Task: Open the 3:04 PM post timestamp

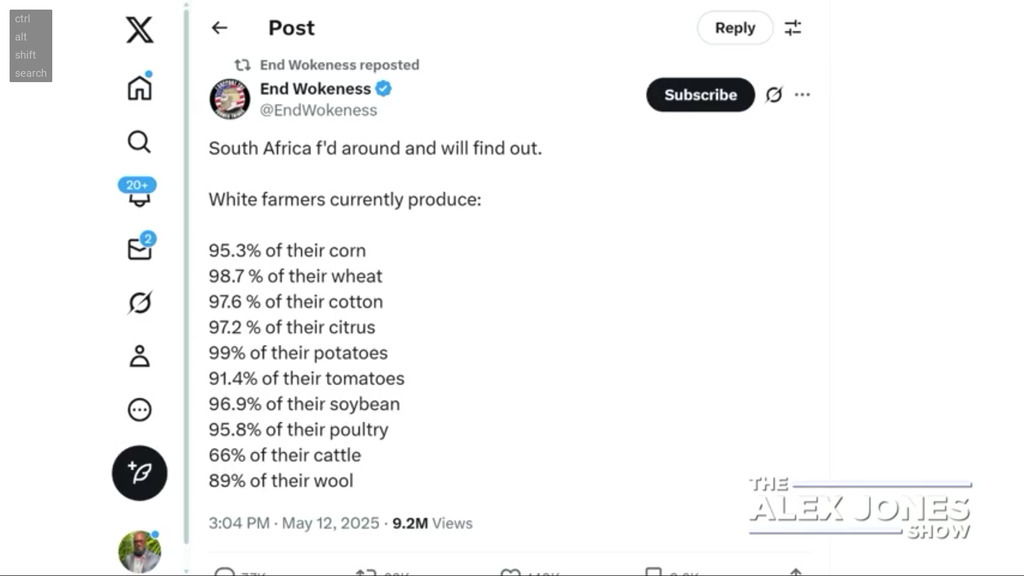Action: 238,523
